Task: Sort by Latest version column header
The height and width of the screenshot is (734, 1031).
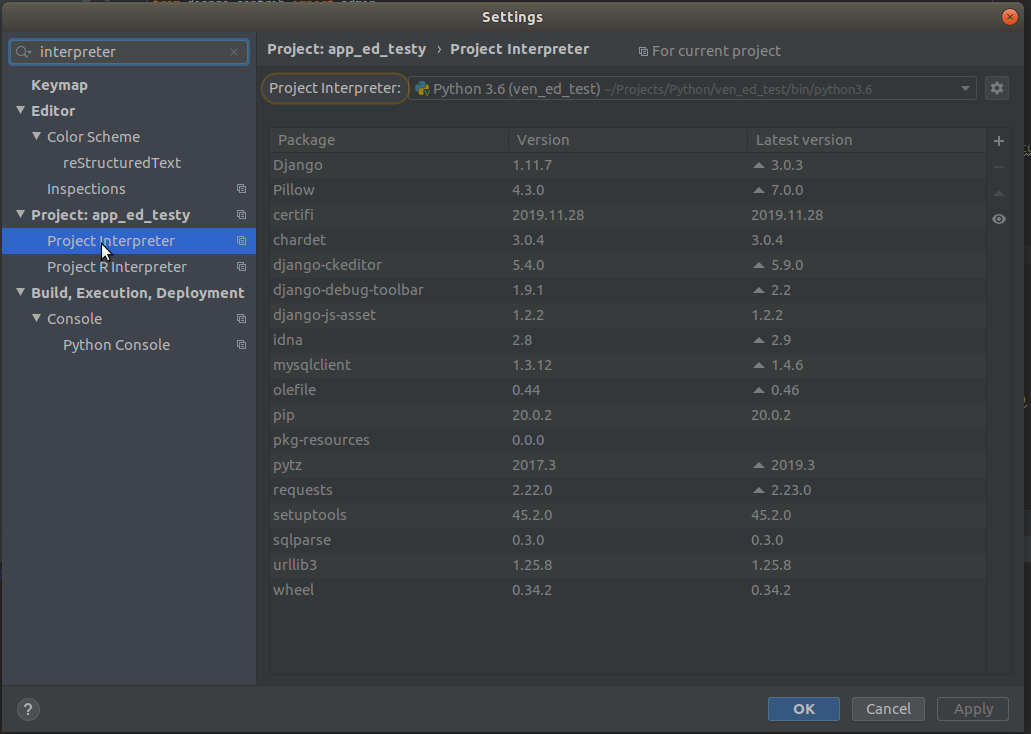Action: click(866, 140)
